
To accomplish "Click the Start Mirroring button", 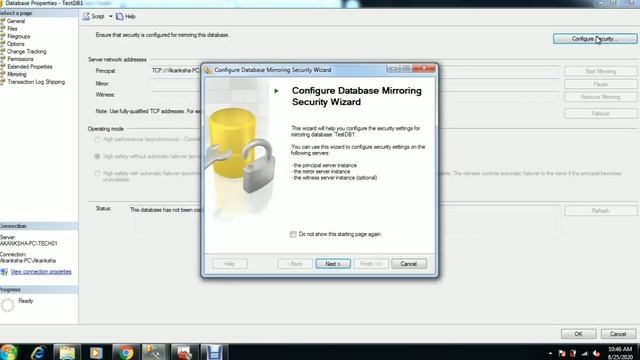I will pyautogui.click(x=600, y=71).
